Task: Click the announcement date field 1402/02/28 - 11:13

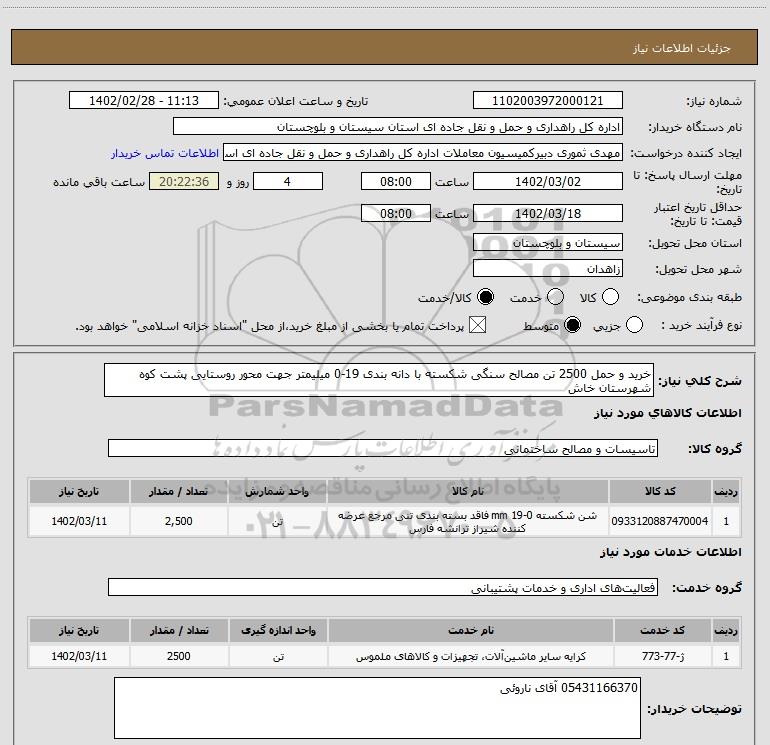Action: point(144,100)
